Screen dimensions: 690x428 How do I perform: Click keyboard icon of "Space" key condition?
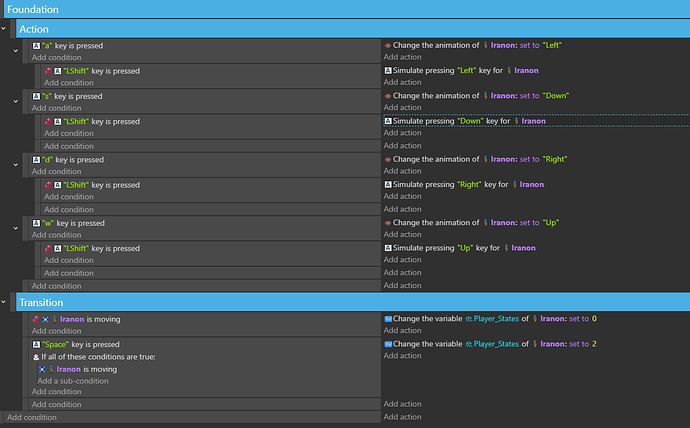(x=36, y=344)
